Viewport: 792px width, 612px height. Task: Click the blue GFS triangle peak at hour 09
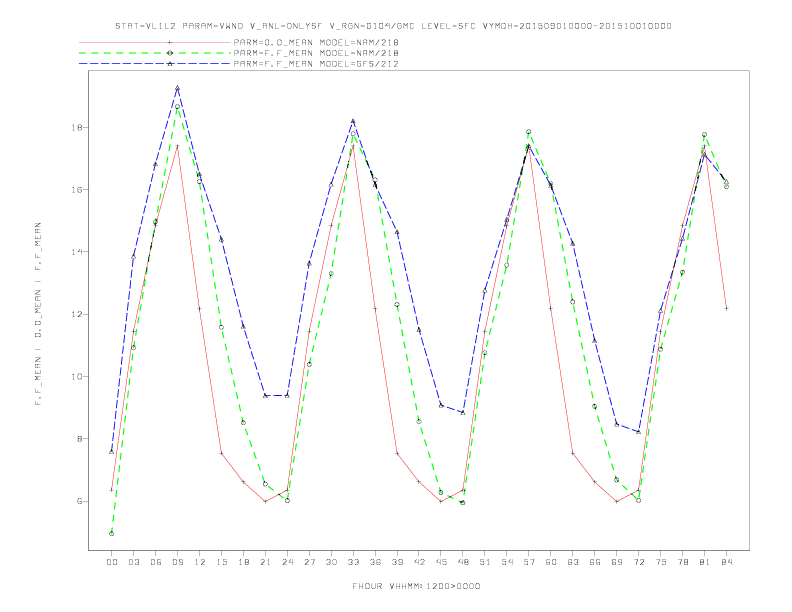click(177, 88)
